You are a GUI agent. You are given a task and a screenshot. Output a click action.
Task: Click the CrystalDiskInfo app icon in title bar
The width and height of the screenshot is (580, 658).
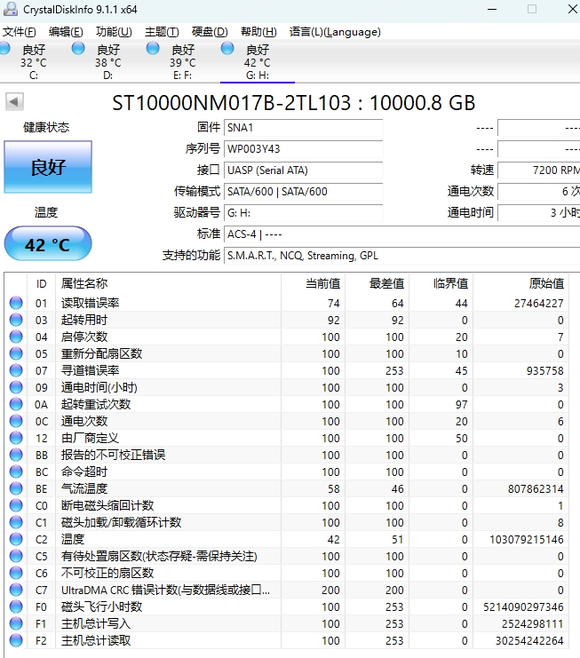click(x=10, y=9)
